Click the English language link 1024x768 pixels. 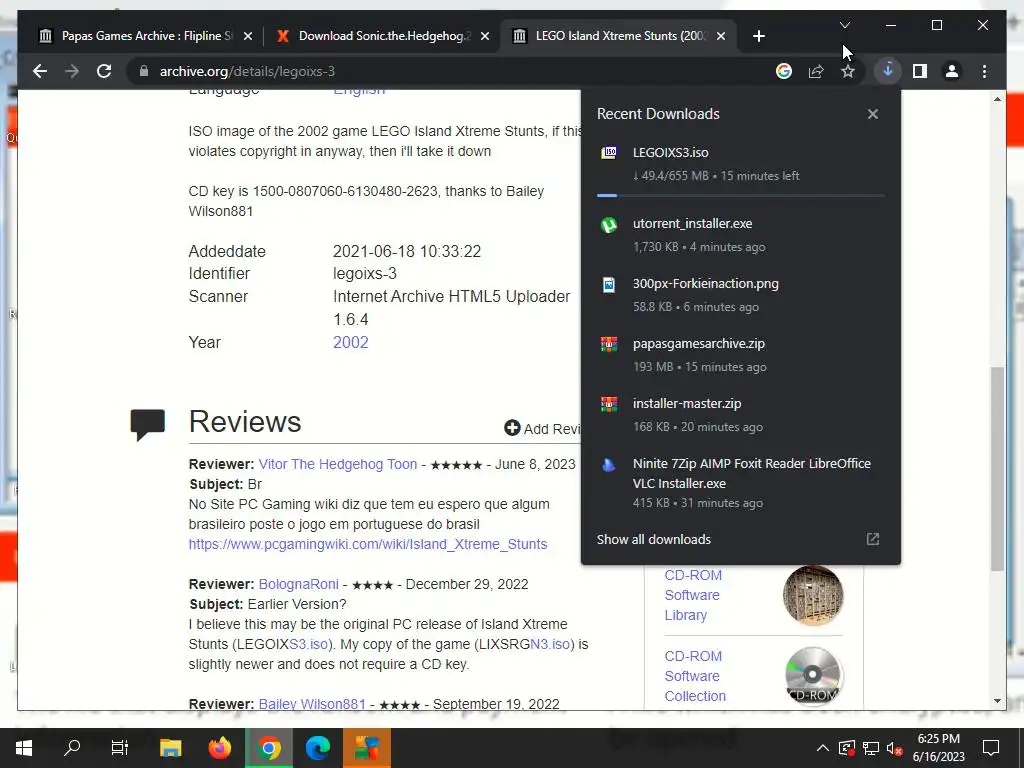[359, 91]
